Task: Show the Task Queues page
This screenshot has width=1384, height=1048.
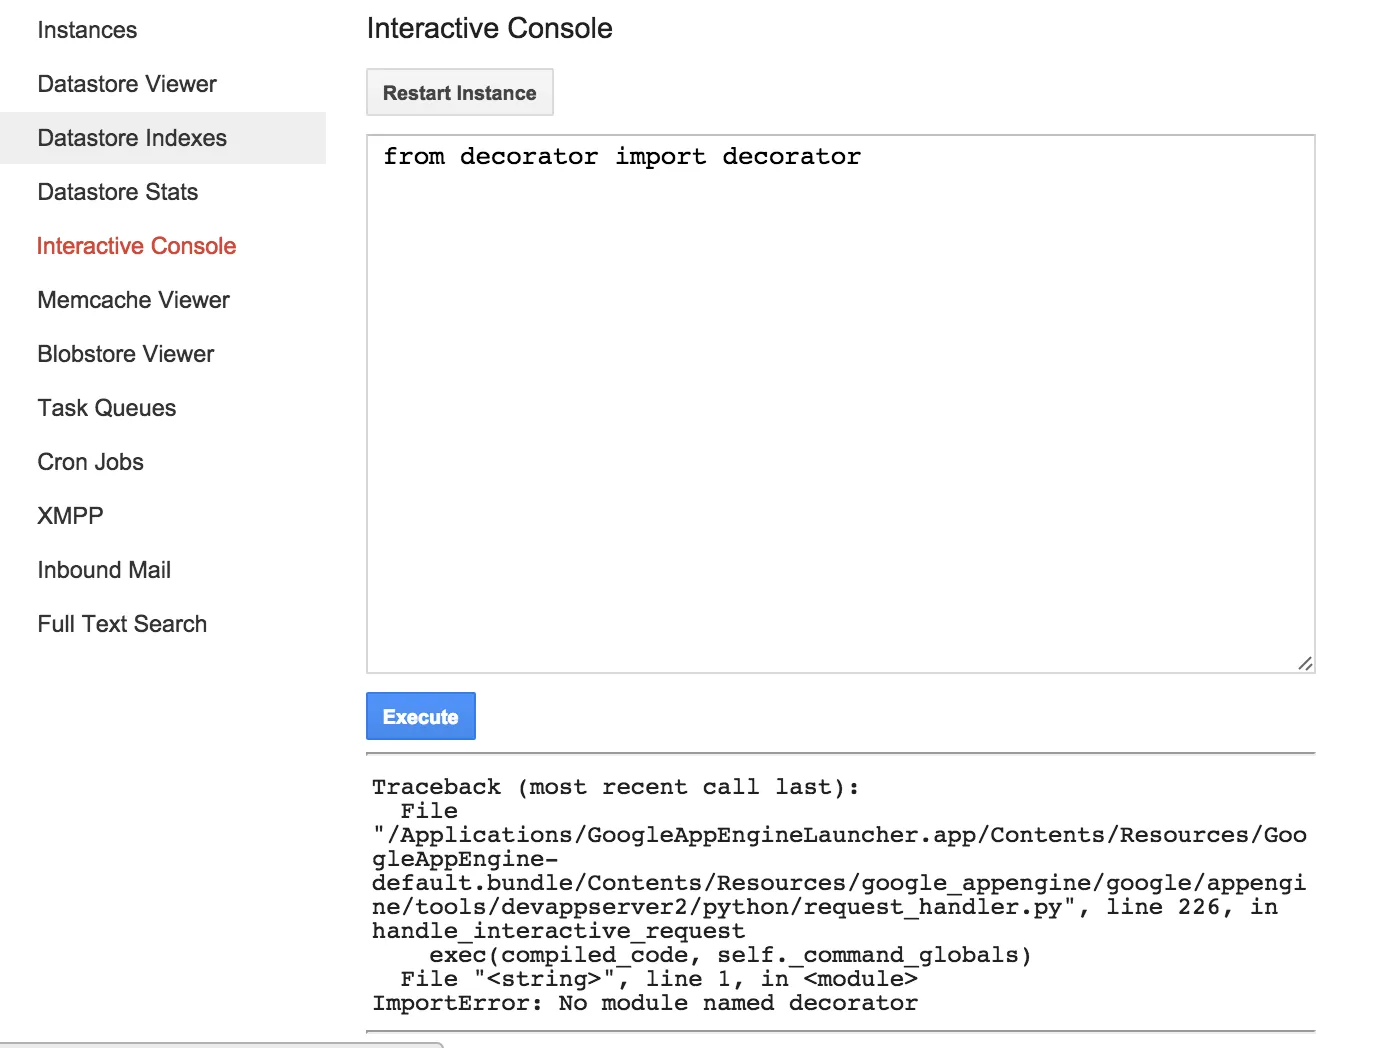Action: 107,408
